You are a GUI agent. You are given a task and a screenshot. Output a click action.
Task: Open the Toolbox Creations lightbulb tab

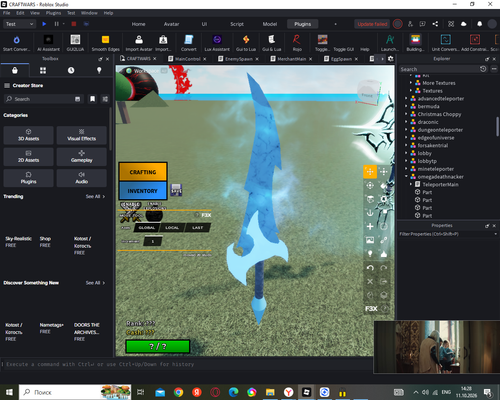coord(99,70)
